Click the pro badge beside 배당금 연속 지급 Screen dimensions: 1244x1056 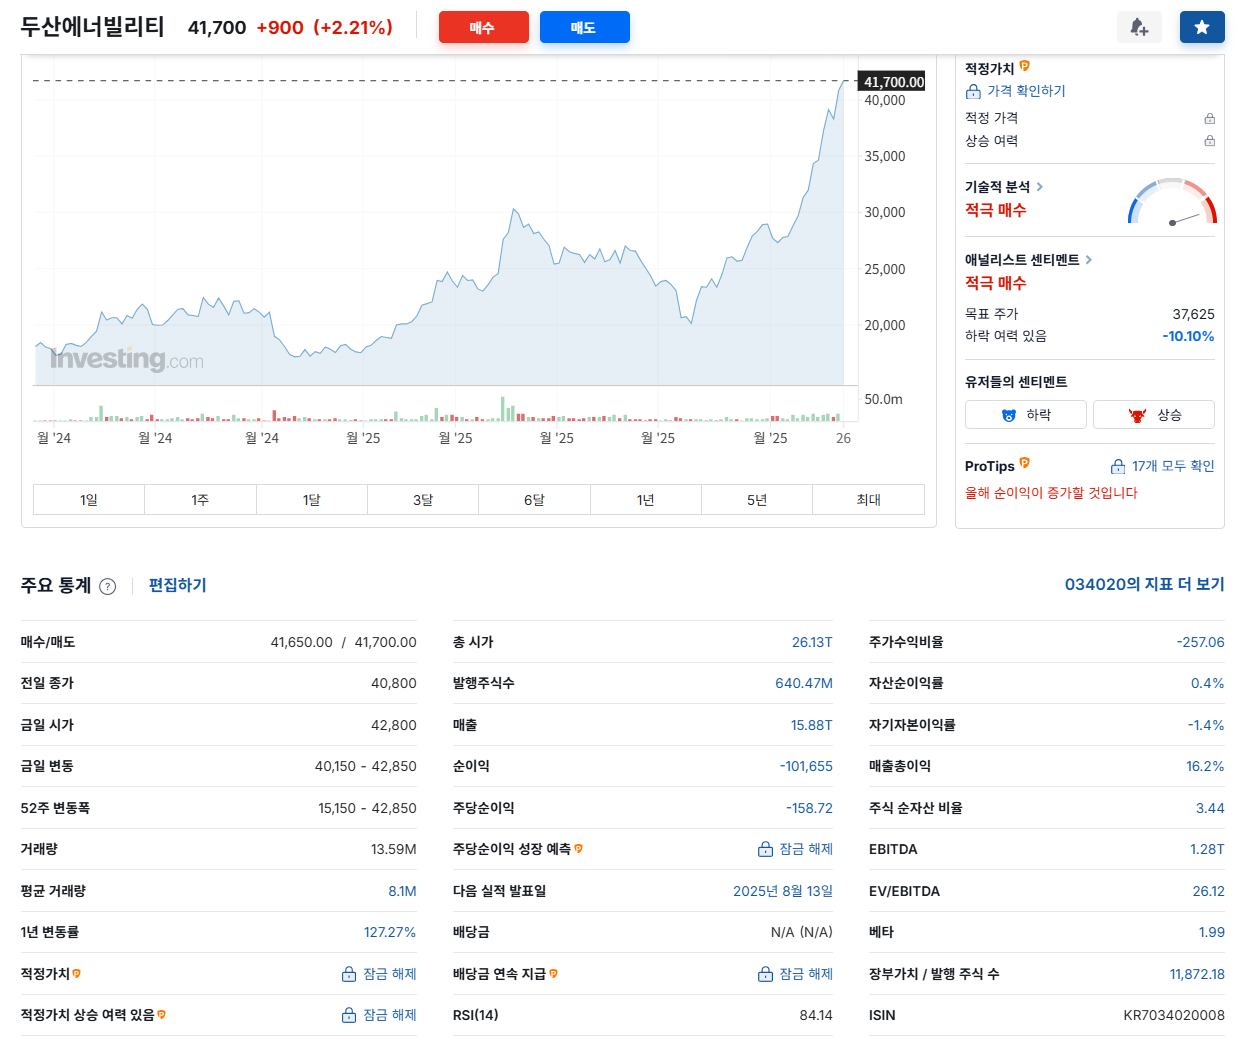click(553, 973)
